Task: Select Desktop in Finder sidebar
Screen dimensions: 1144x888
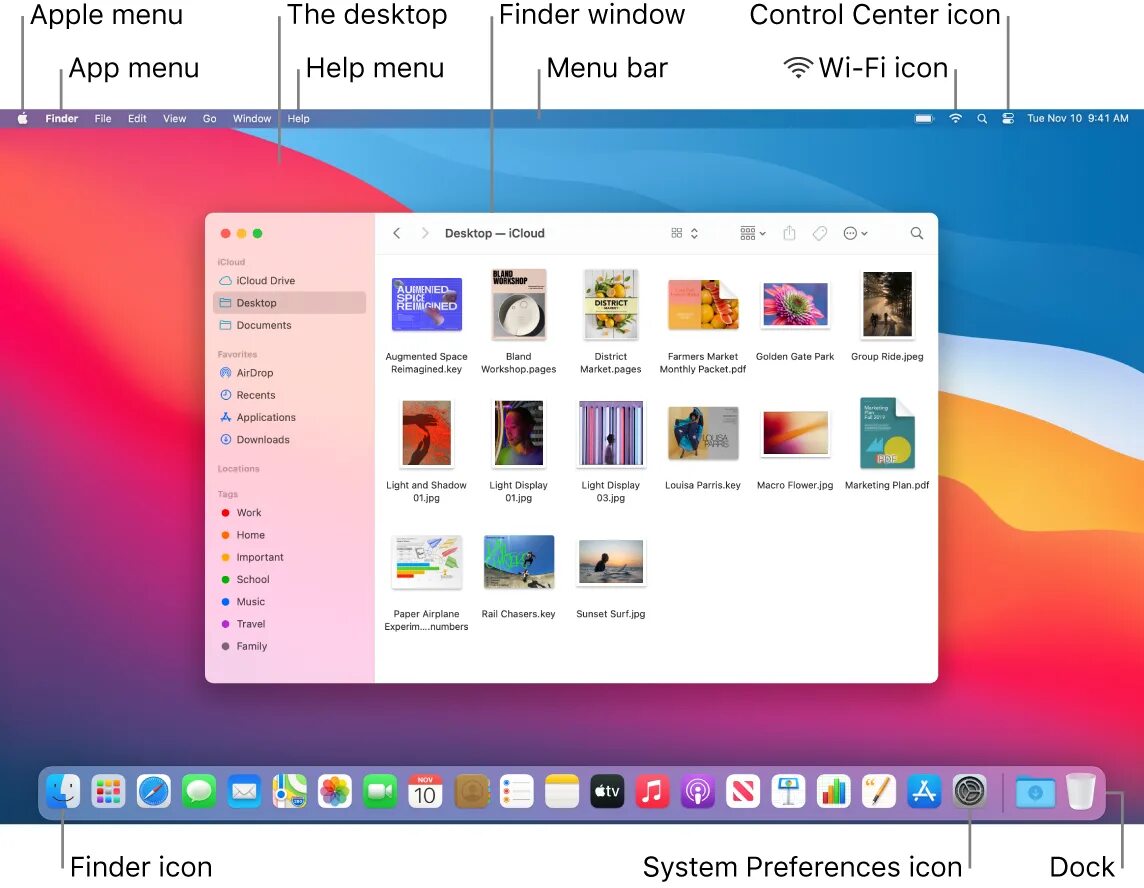Action: 290,303
